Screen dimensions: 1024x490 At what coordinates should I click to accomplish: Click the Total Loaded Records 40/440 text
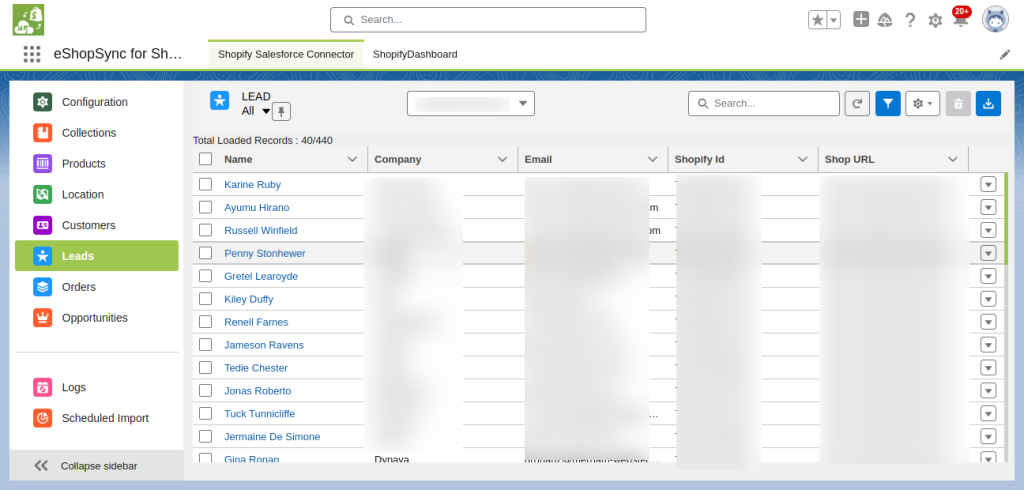click(263, 140)
